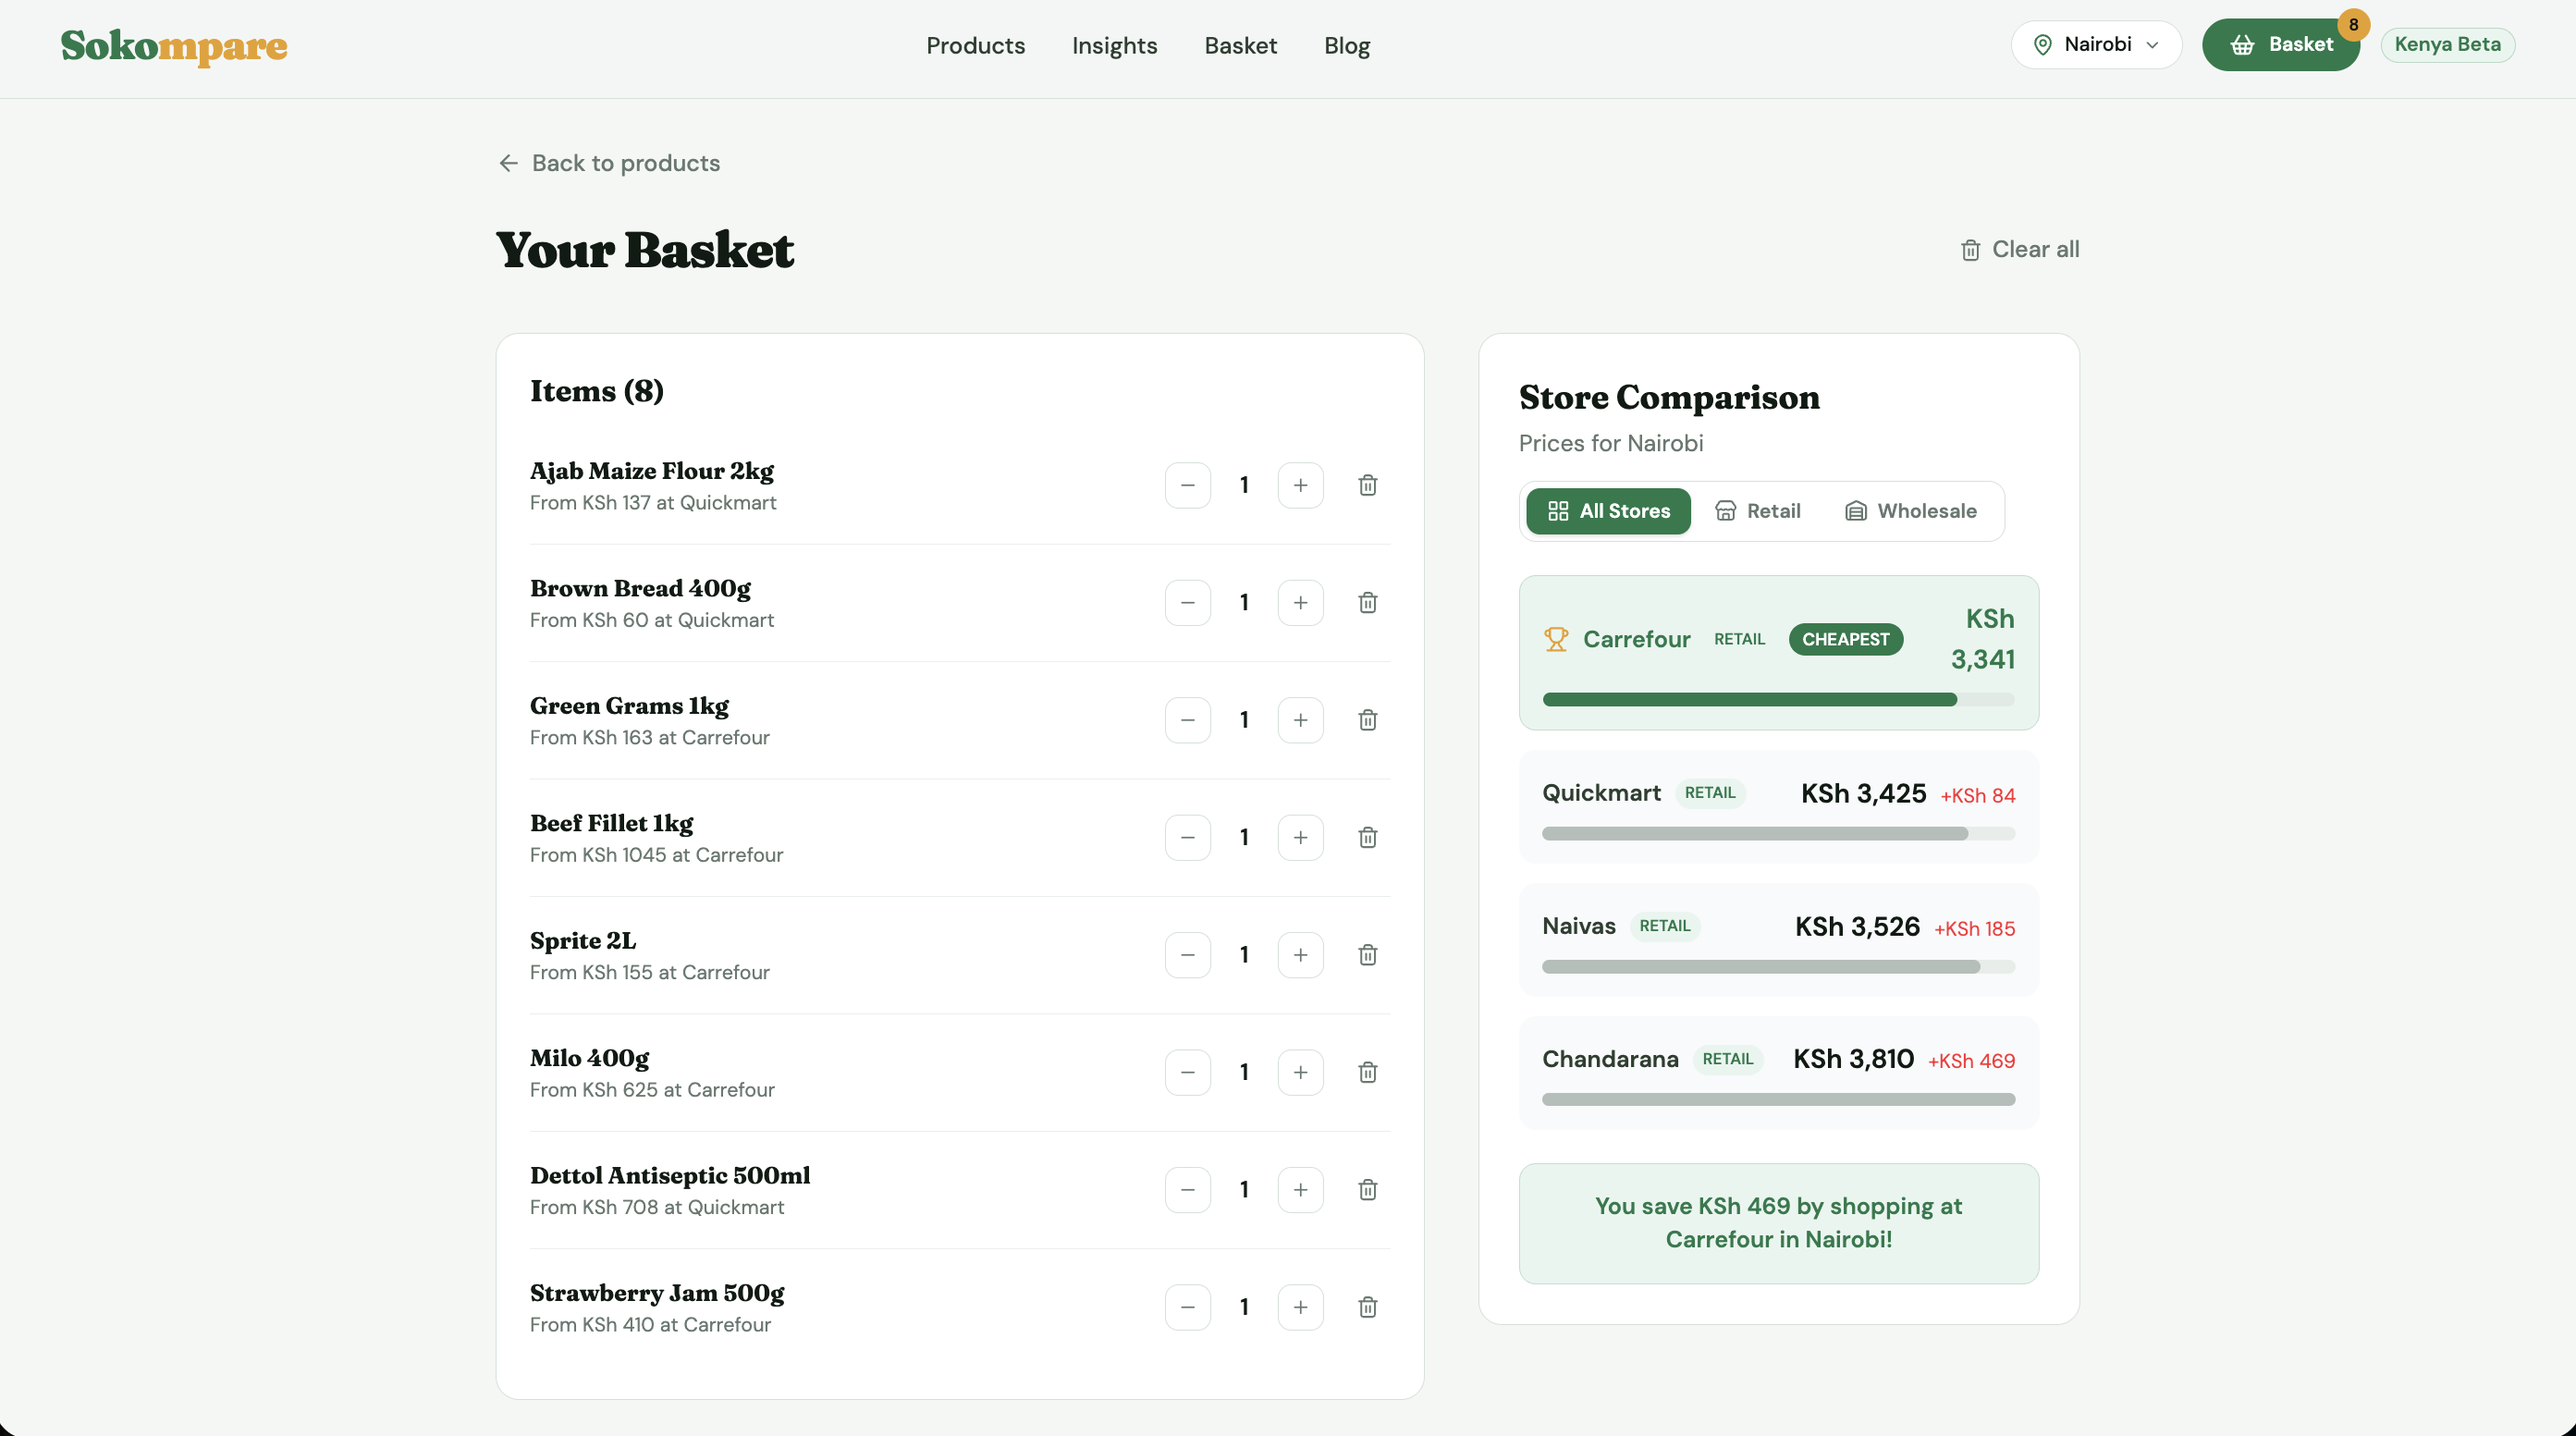Screen dimensions: 2576x1436
Task: Clear all basket items
Action: pos(2020,250)
